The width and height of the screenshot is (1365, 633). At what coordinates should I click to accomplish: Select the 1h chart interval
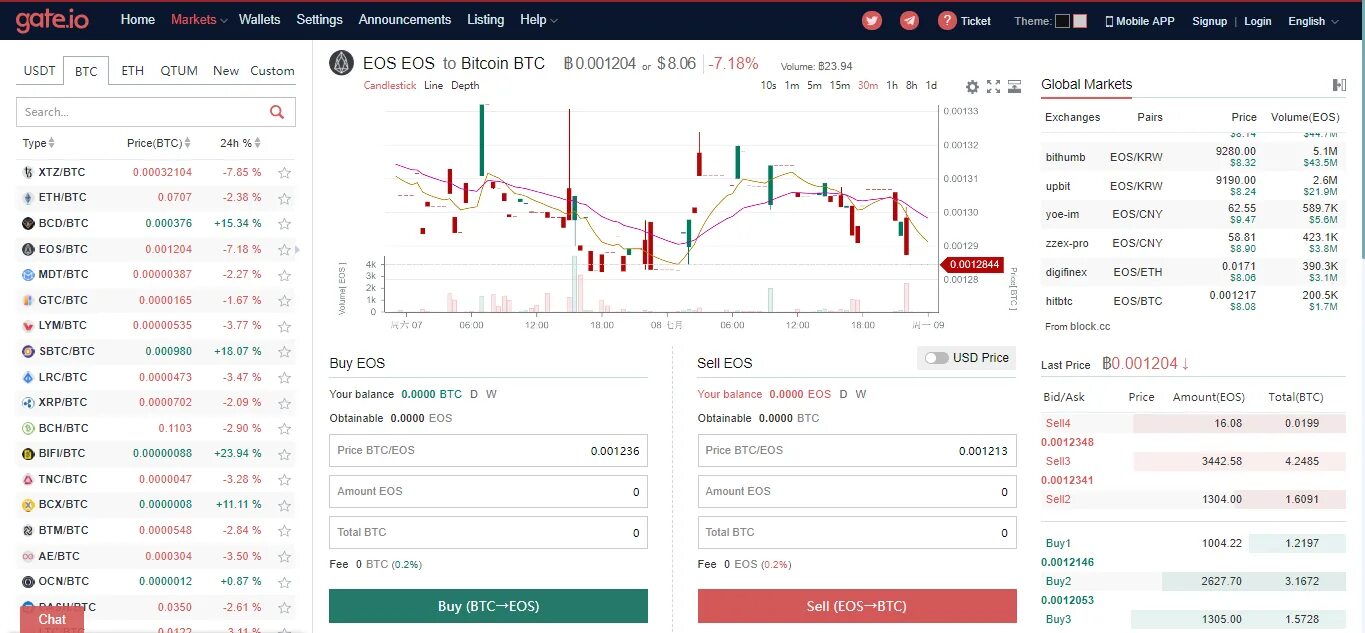tap(892, 86)
